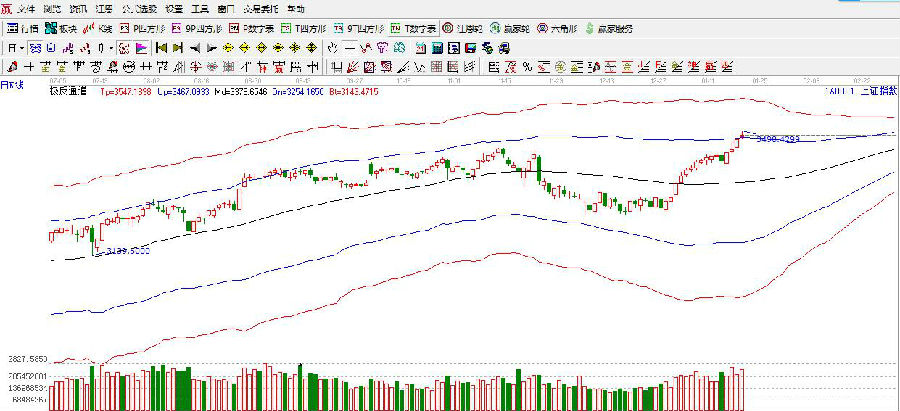The image size is (900, 411).
Task: Open the 设置 Settings menu
Action: coord(174,8)
